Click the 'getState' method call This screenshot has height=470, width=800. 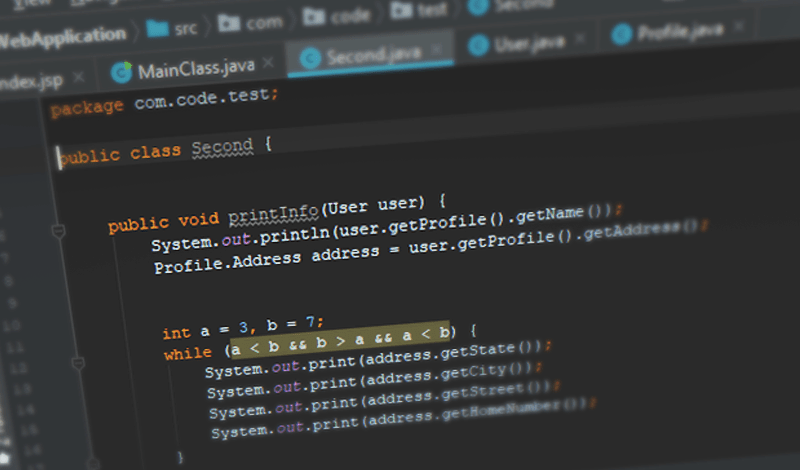[478, 352]
